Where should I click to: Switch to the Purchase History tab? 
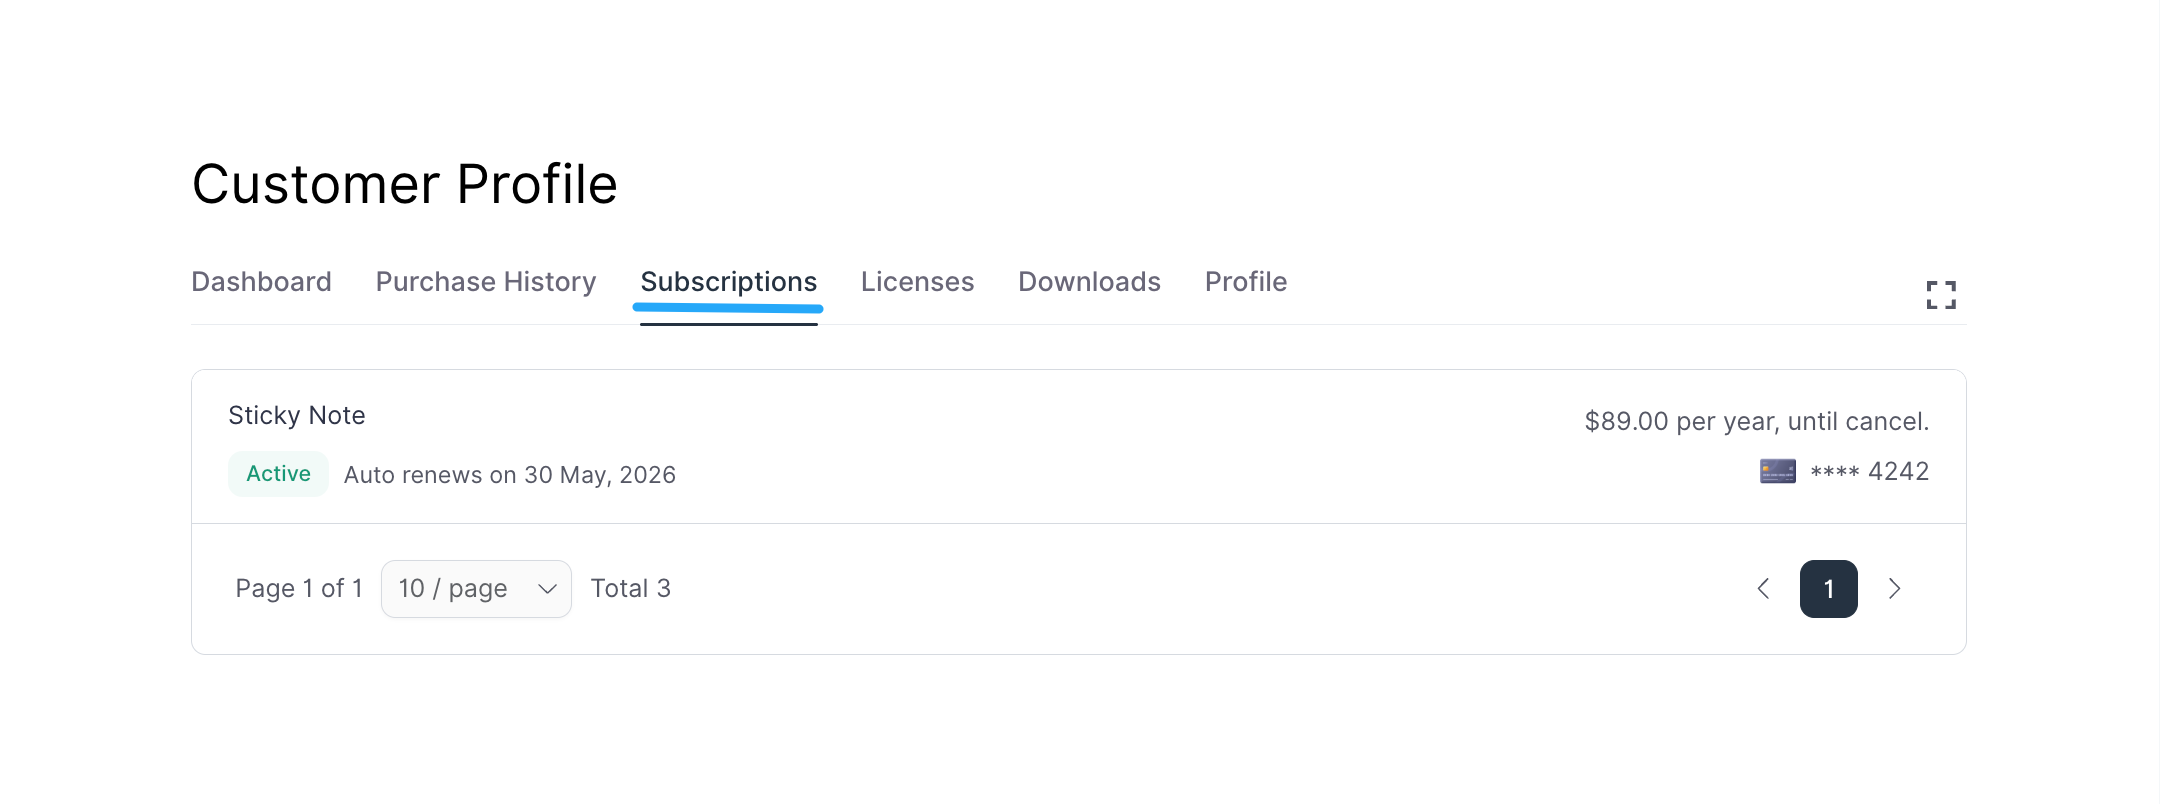click(x=486, y=282)
